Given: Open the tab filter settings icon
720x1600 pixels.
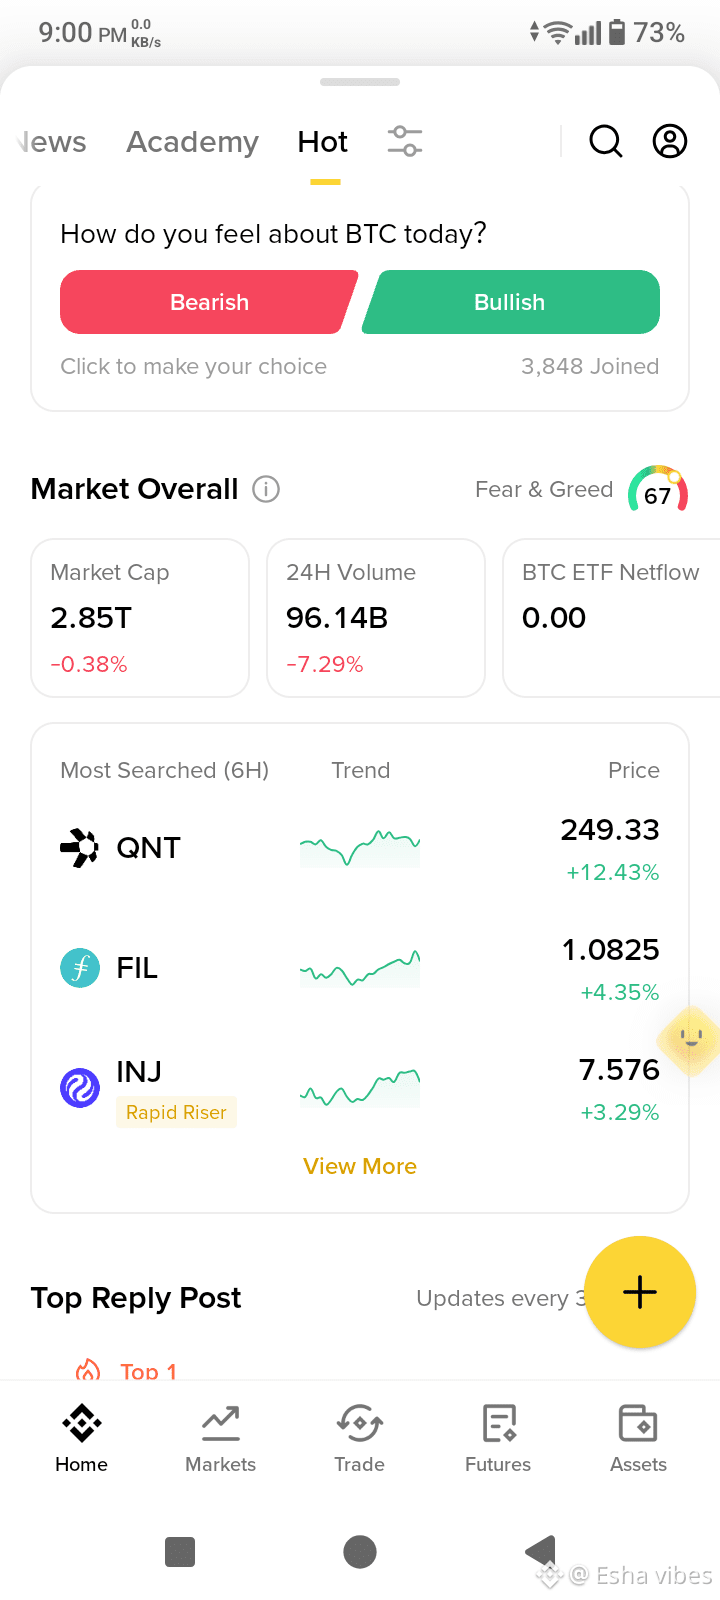Looking at the screenshot, I should click(405, 141).
